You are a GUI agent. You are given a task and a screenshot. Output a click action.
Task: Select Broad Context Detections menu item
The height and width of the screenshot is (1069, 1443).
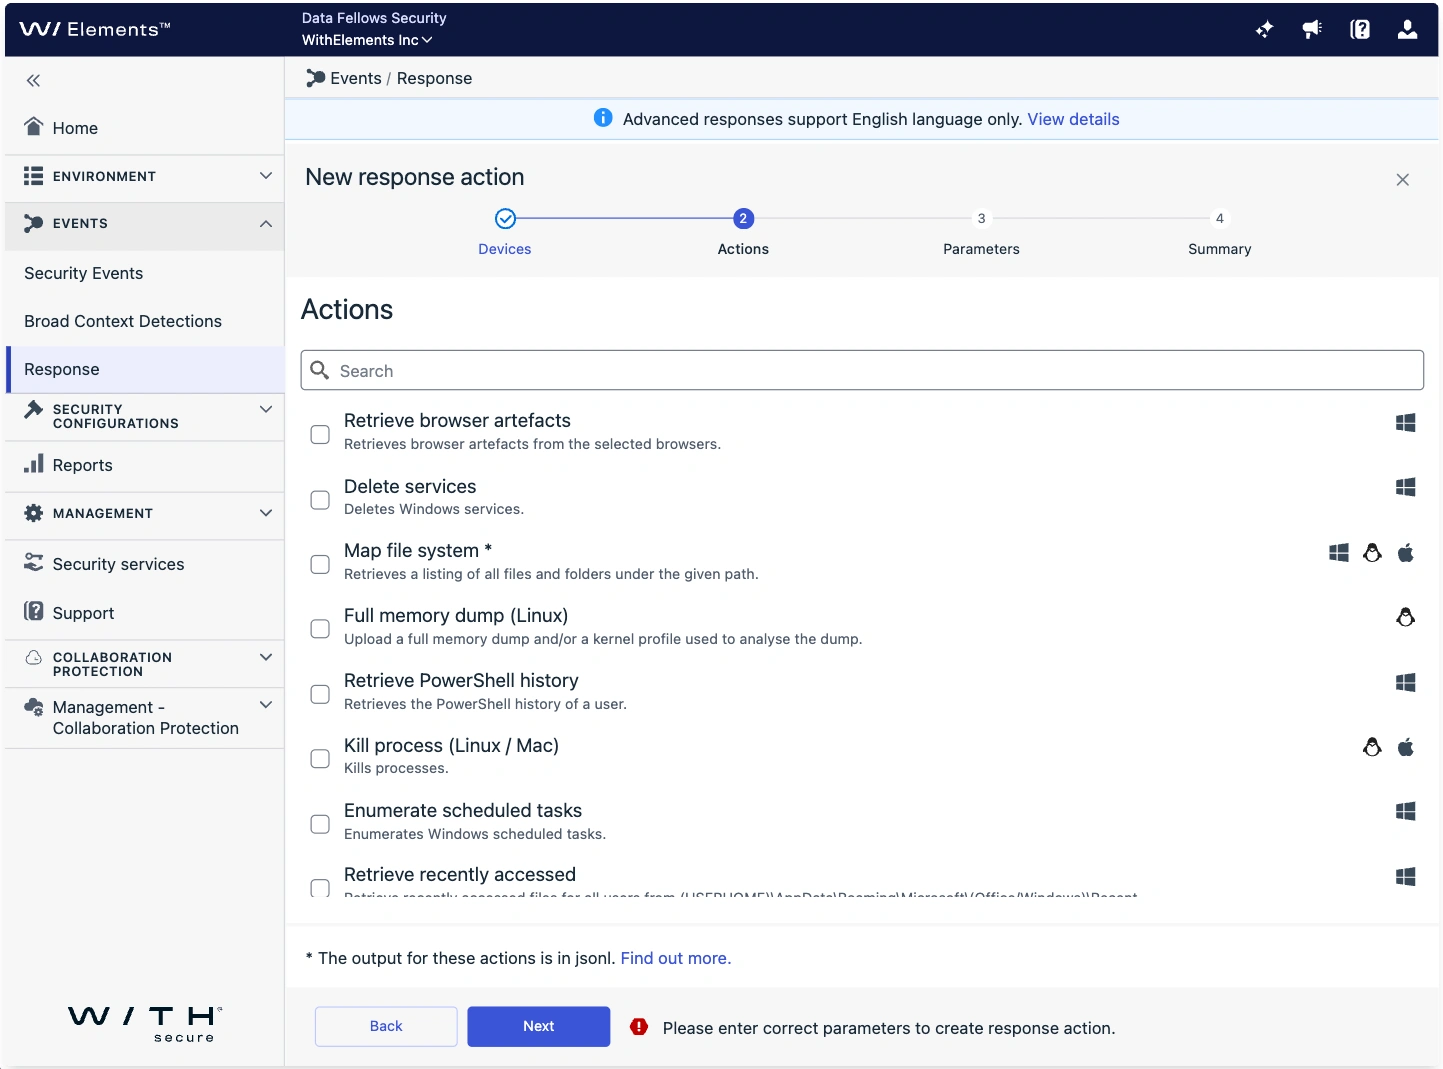pyautogui.click(x=123, y=321)
